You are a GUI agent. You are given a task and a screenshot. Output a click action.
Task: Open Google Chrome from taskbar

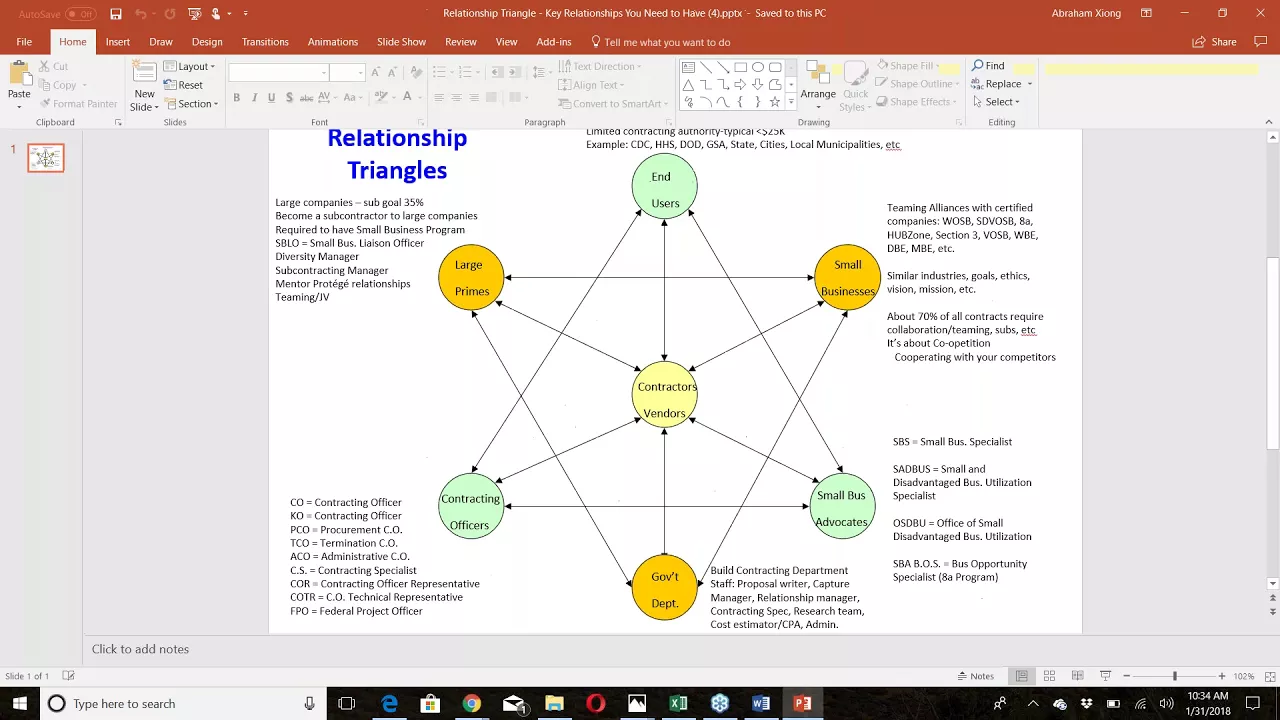472,704
